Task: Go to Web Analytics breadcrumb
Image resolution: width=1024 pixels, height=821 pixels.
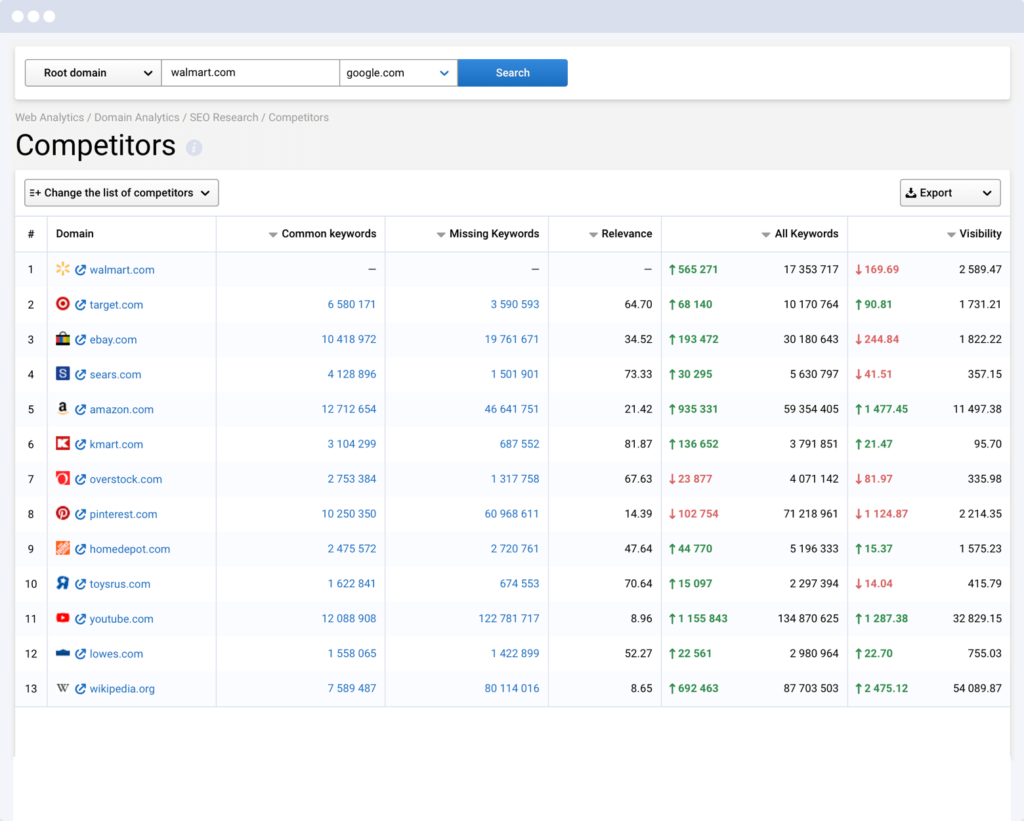Action: click(50, 118)
